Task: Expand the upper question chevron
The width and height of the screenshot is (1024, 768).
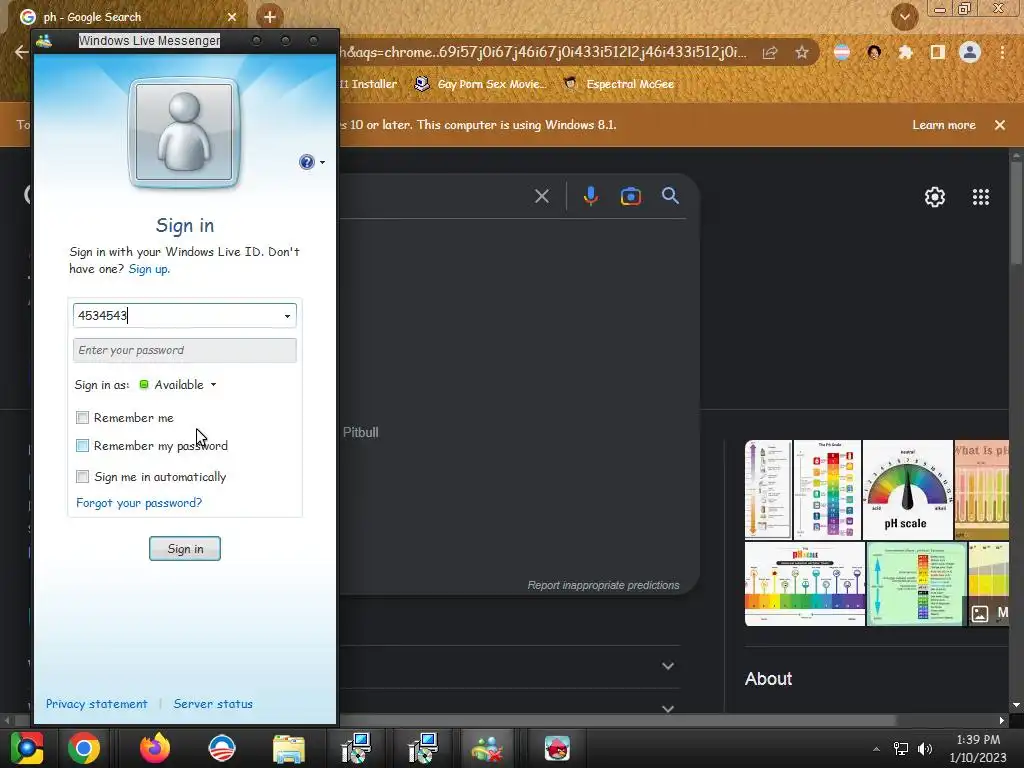Action: pyautogui.click(x=667, y=666)
